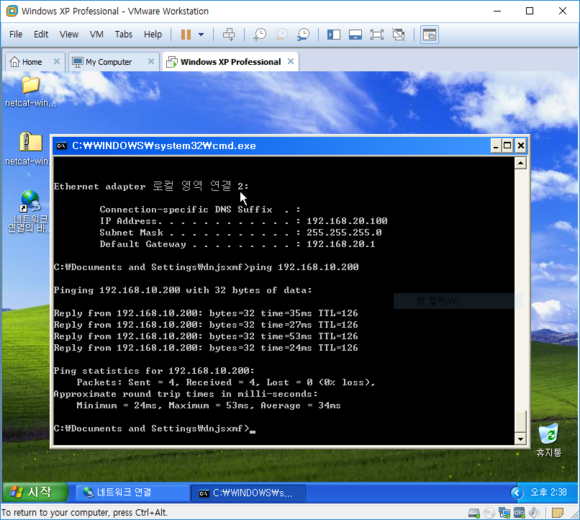Open the Help menu
This screenshot has height=520, width=580.
pos(153,34)
